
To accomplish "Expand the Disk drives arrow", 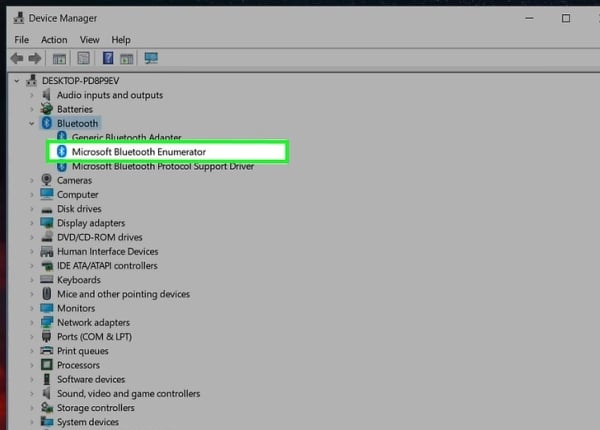I will [32, 208].
